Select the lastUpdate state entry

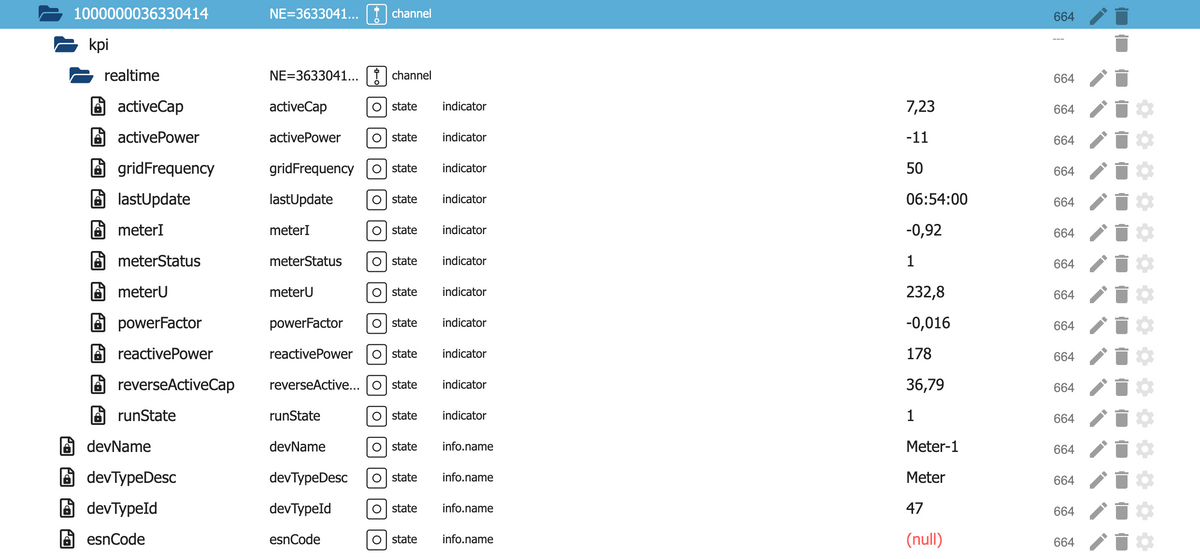coord(153,199)
